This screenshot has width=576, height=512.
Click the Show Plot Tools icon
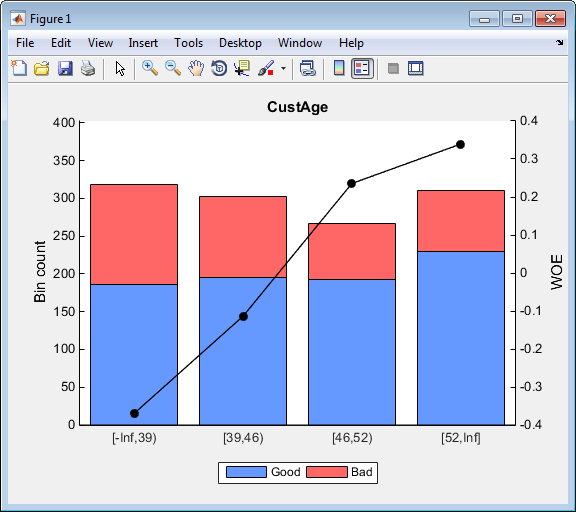[x=416, y=68]
